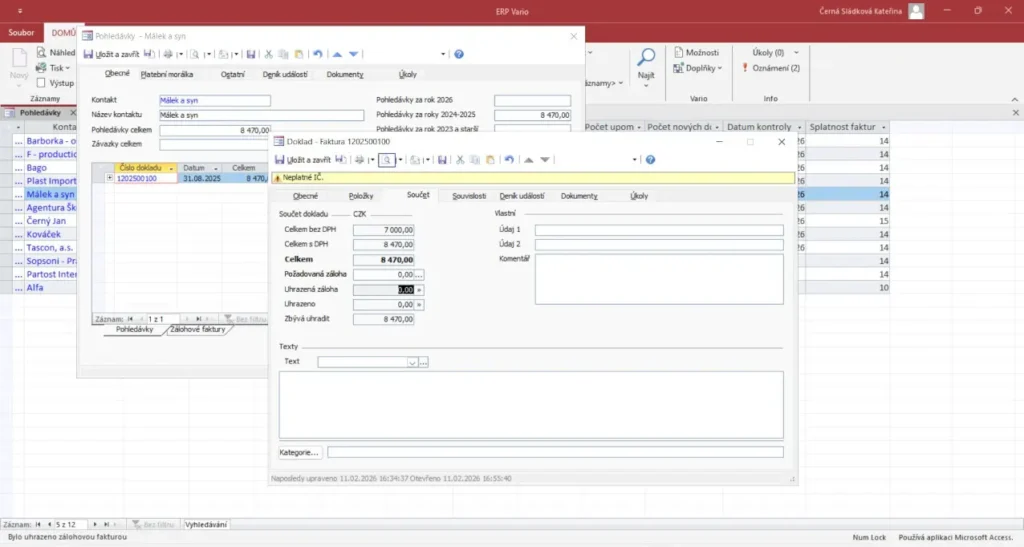Viewport: 1024px width, 547px height.
Task: Click the help icon in the invoice toolbar
Action: [650, 160]
